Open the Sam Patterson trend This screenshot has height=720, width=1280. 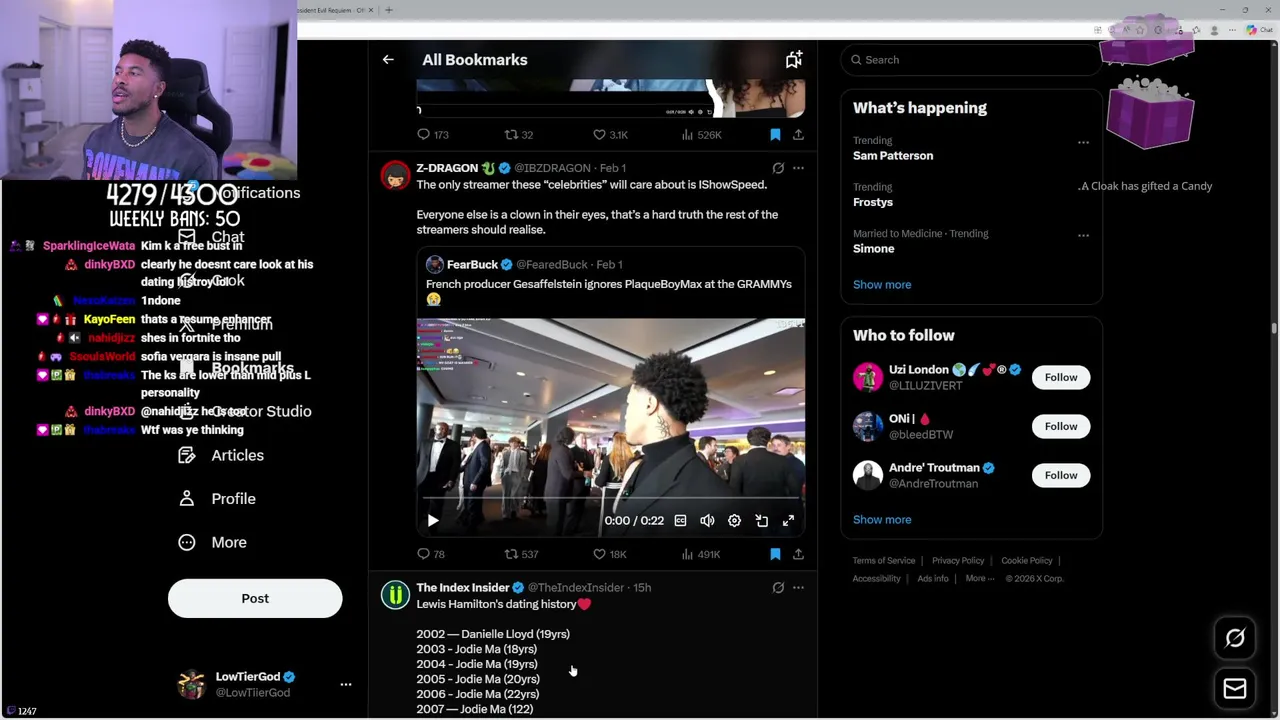pos(893,156)
